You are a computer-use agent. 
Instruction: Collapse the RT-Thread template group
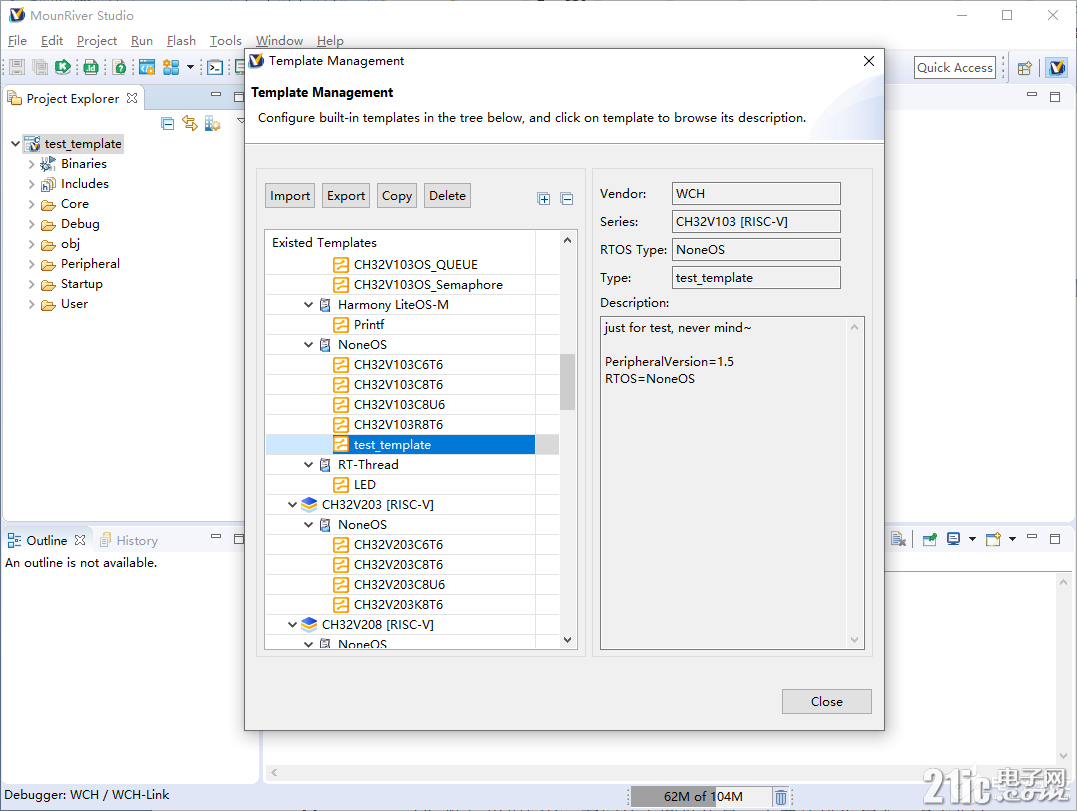point(308,465)
